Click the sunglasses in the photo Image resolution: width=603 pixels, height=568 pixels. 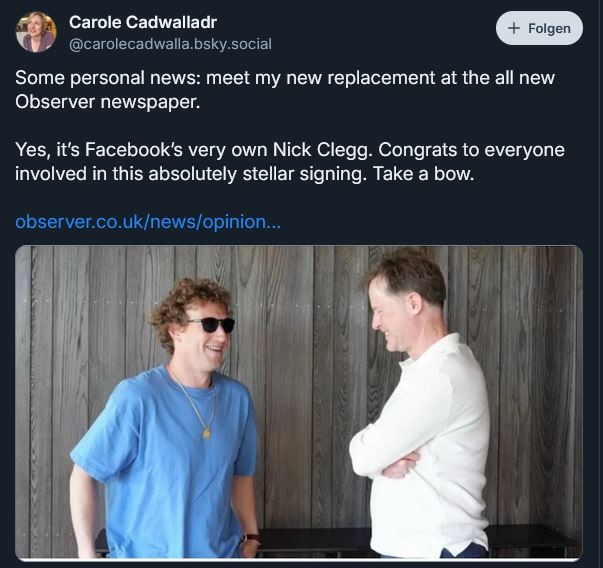click(211, 324)
